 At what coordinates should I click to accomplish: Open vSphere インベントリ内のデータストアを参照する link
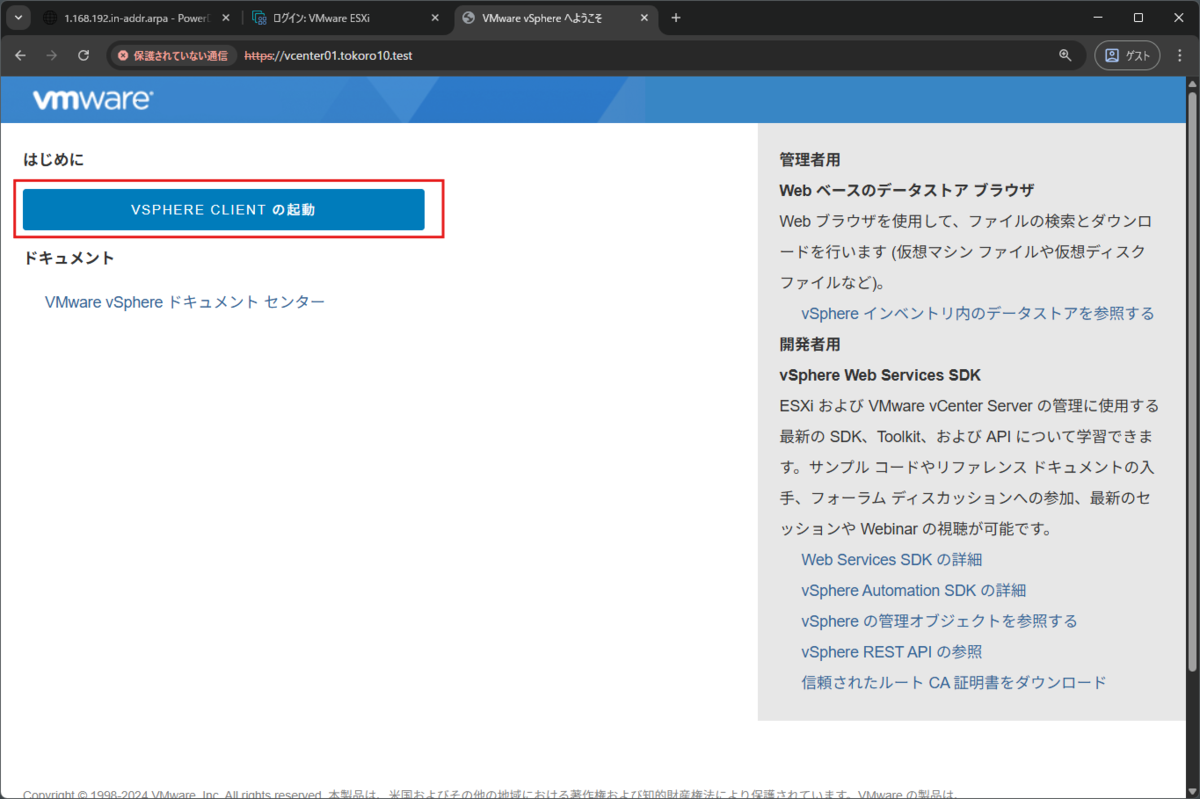pos(978,314)
